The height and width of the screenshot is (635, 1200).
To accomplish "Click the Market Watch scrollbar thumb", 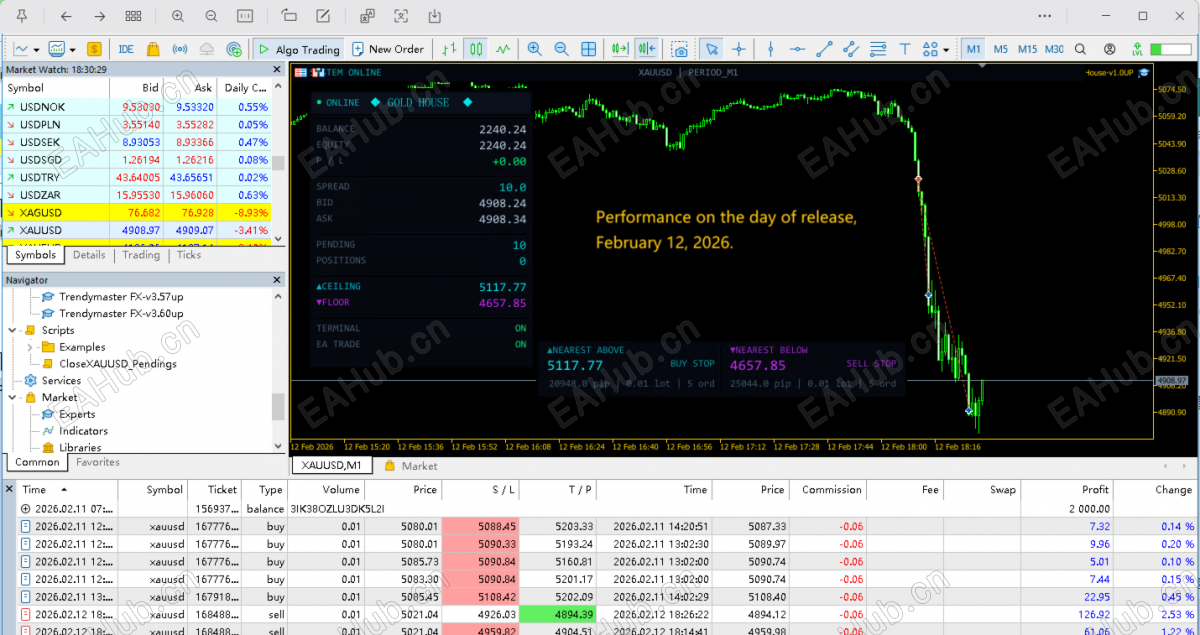I will coord(278,164).
